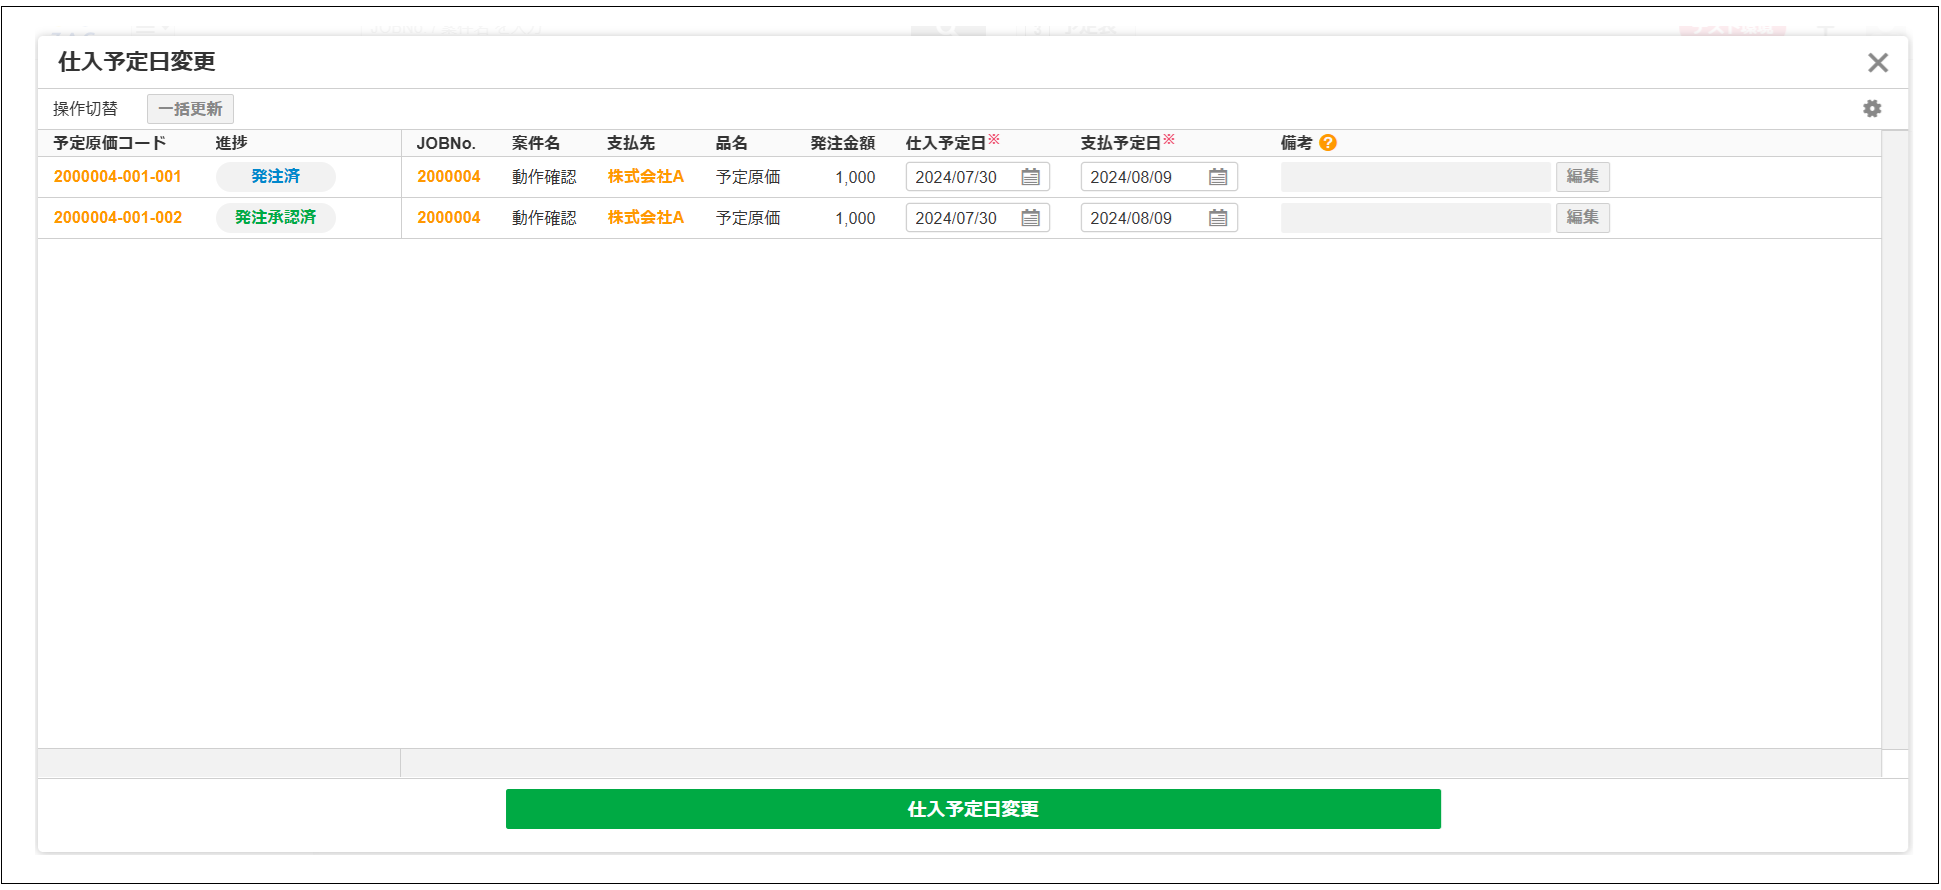Open calendar for second row 仕入予定日
1941x890 pixels.
click(x=1030, y=218)
